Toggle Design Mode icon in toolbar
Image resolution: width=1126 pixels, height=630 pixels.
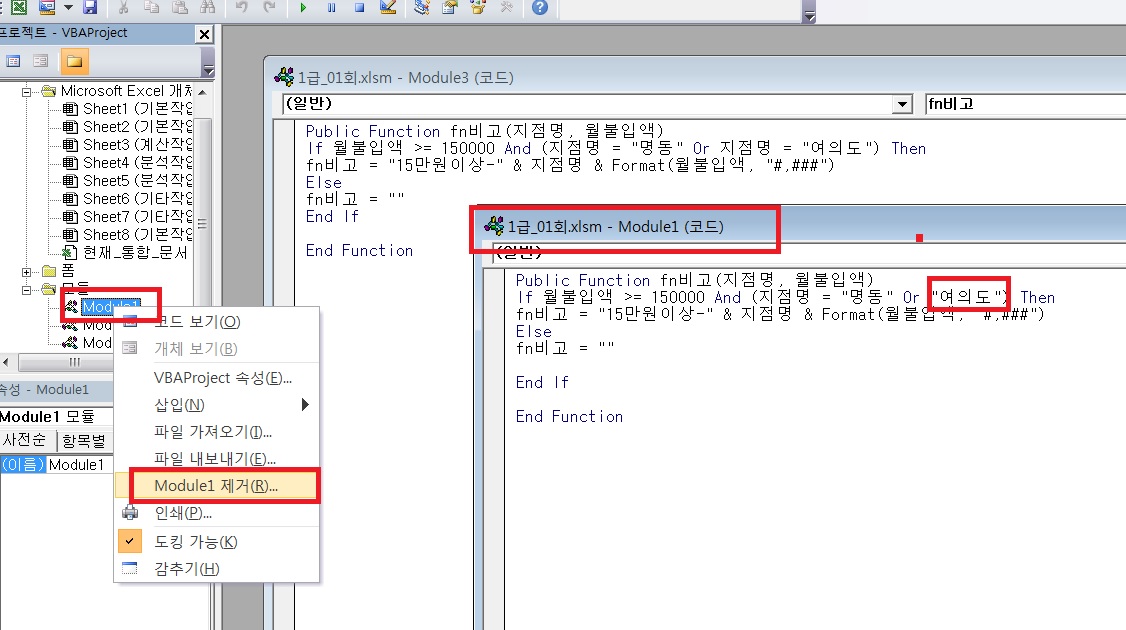coord(388,8)
